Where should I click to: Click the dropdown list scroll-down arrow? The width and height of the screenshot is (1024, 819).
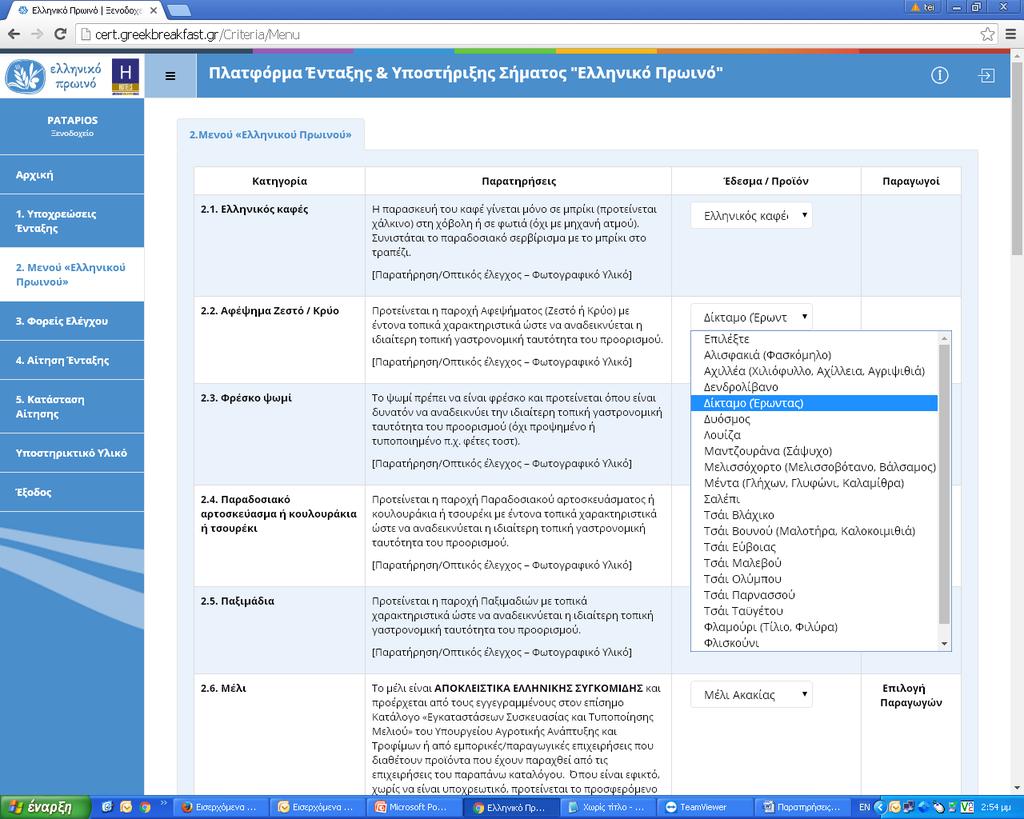click(x=944, y=644)
